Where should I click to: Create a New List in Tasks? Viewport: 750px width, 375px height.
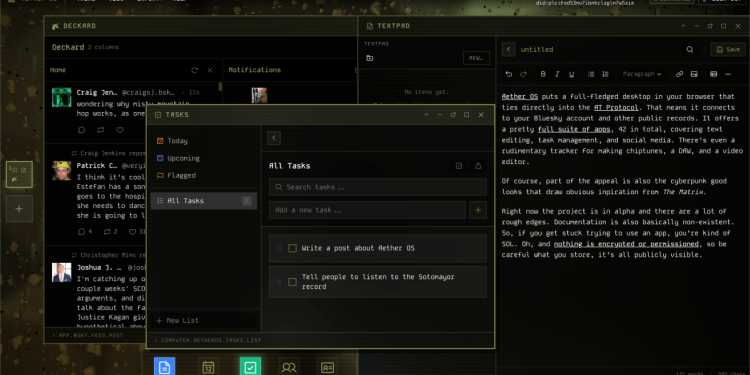click(204, 320)
